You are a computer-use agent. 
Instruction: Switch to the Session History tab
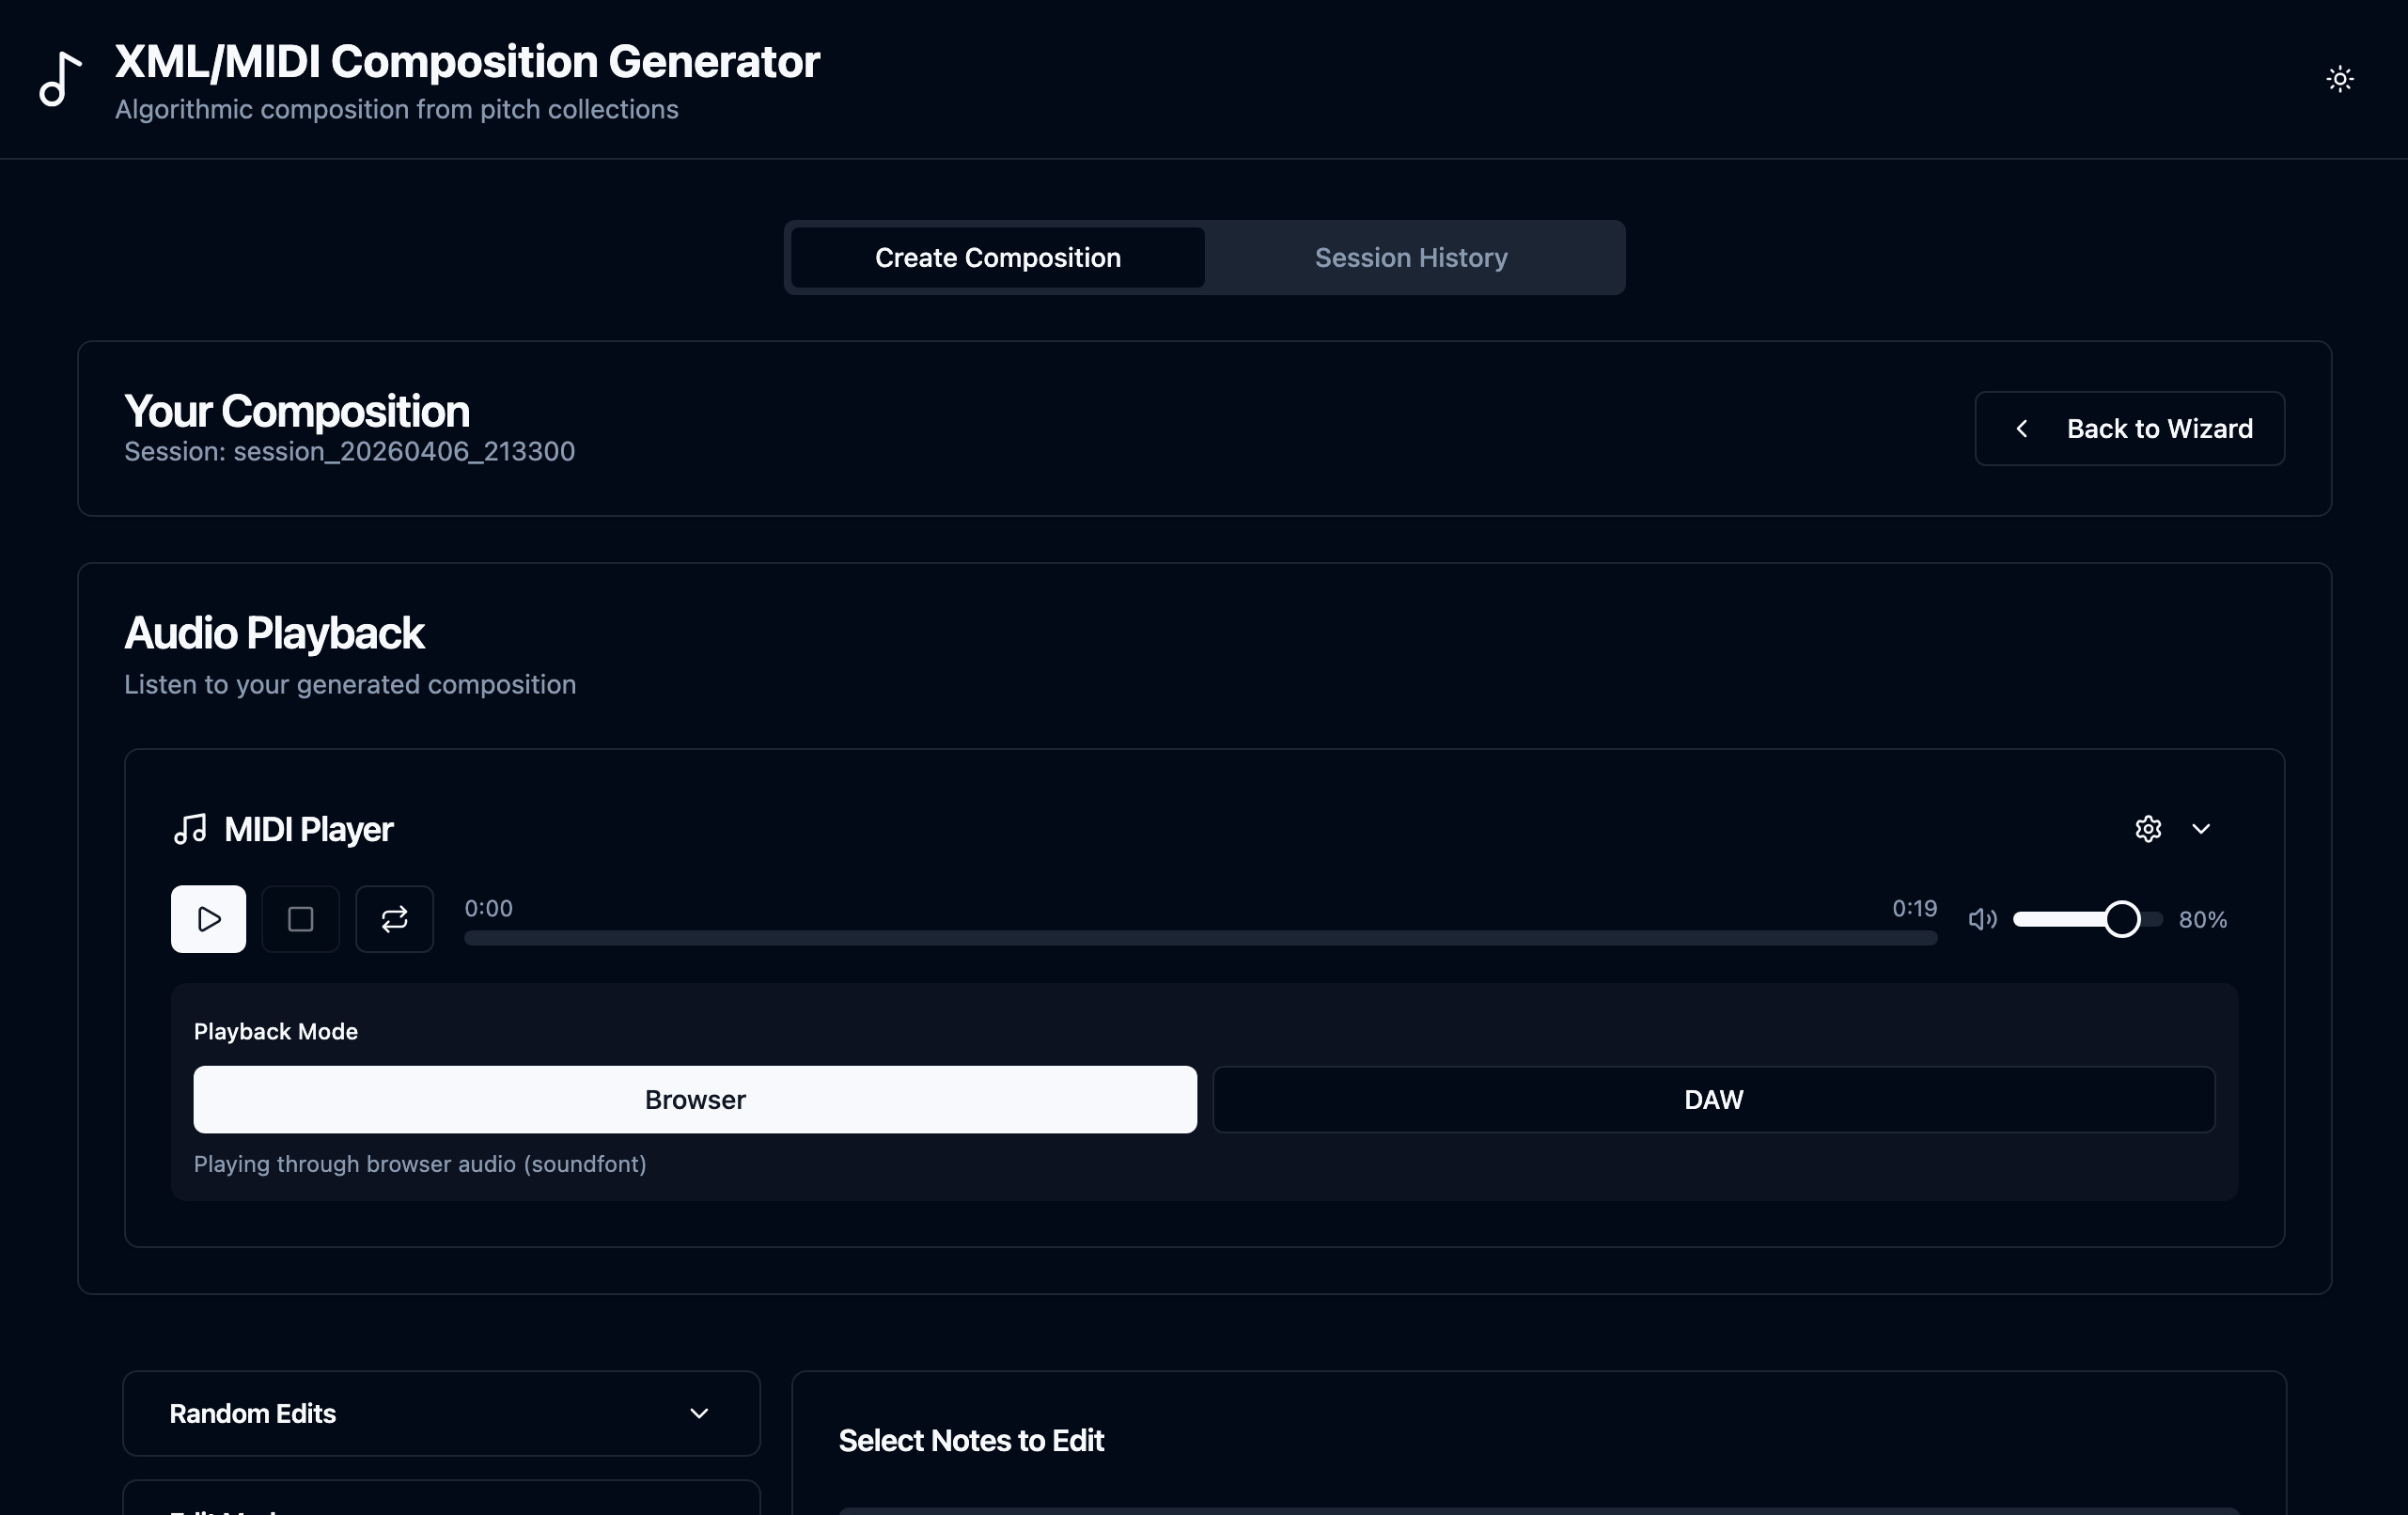point(1410,257)
